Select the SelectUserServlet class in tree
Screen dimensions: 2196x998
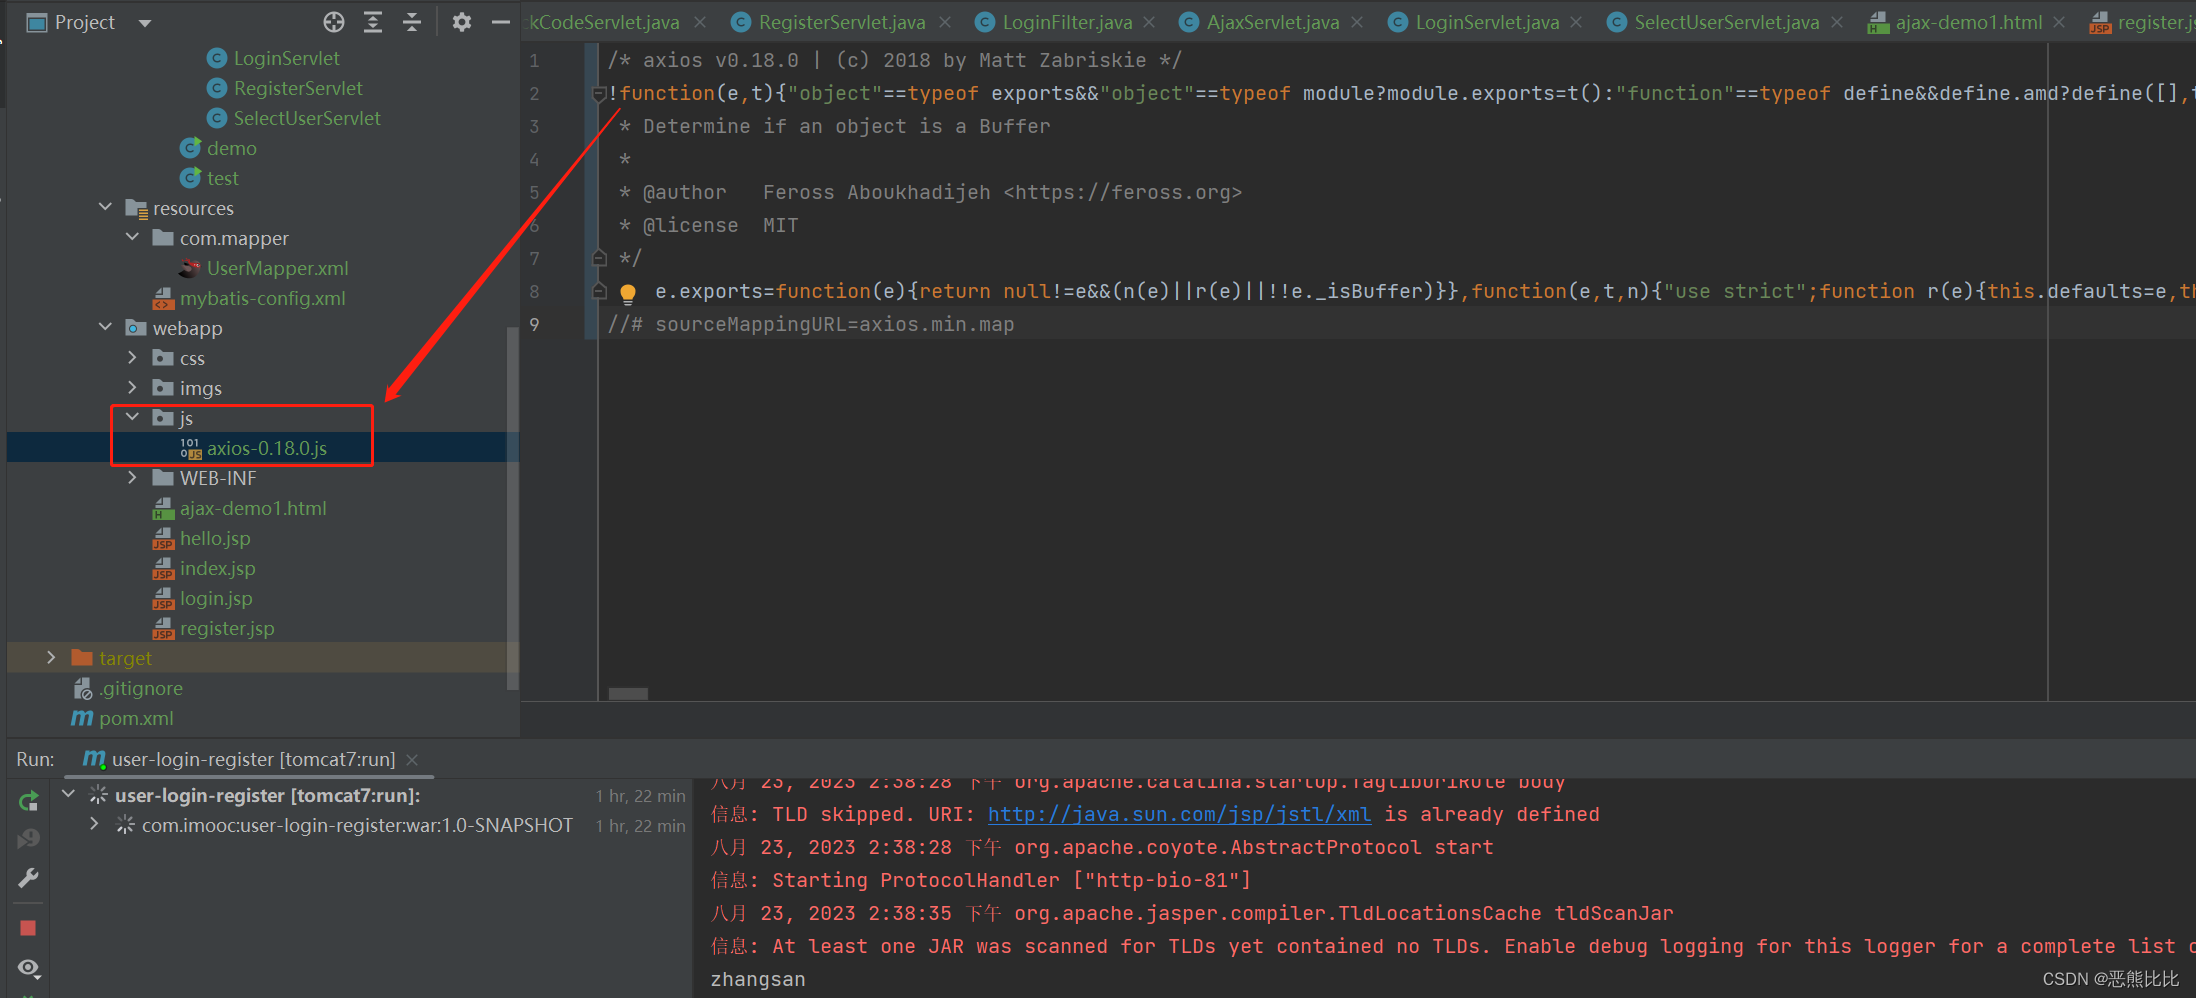tap(307, 118)
